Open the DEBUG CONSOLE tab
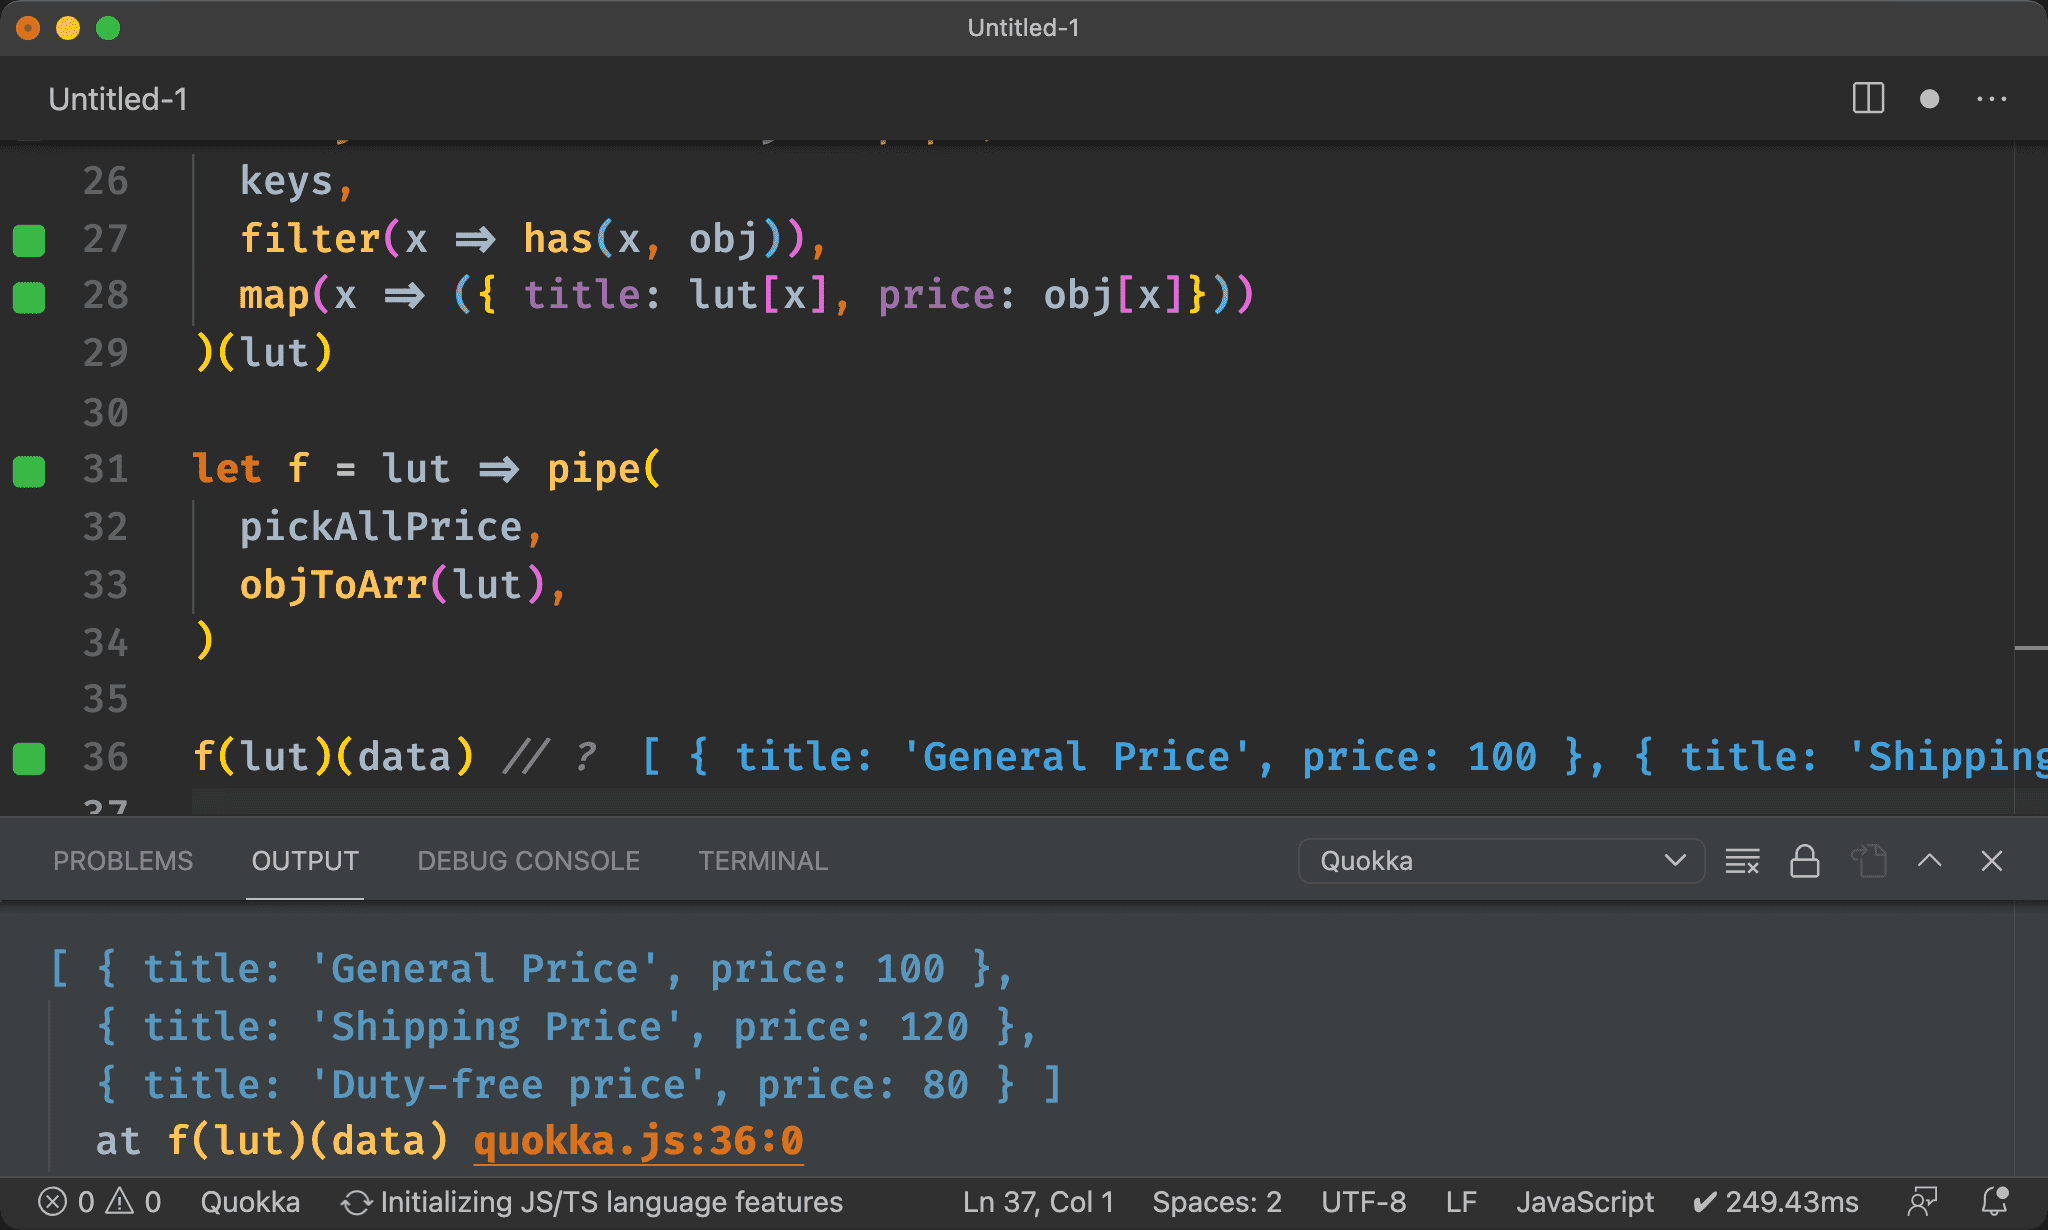 click(x=528, y=861)
